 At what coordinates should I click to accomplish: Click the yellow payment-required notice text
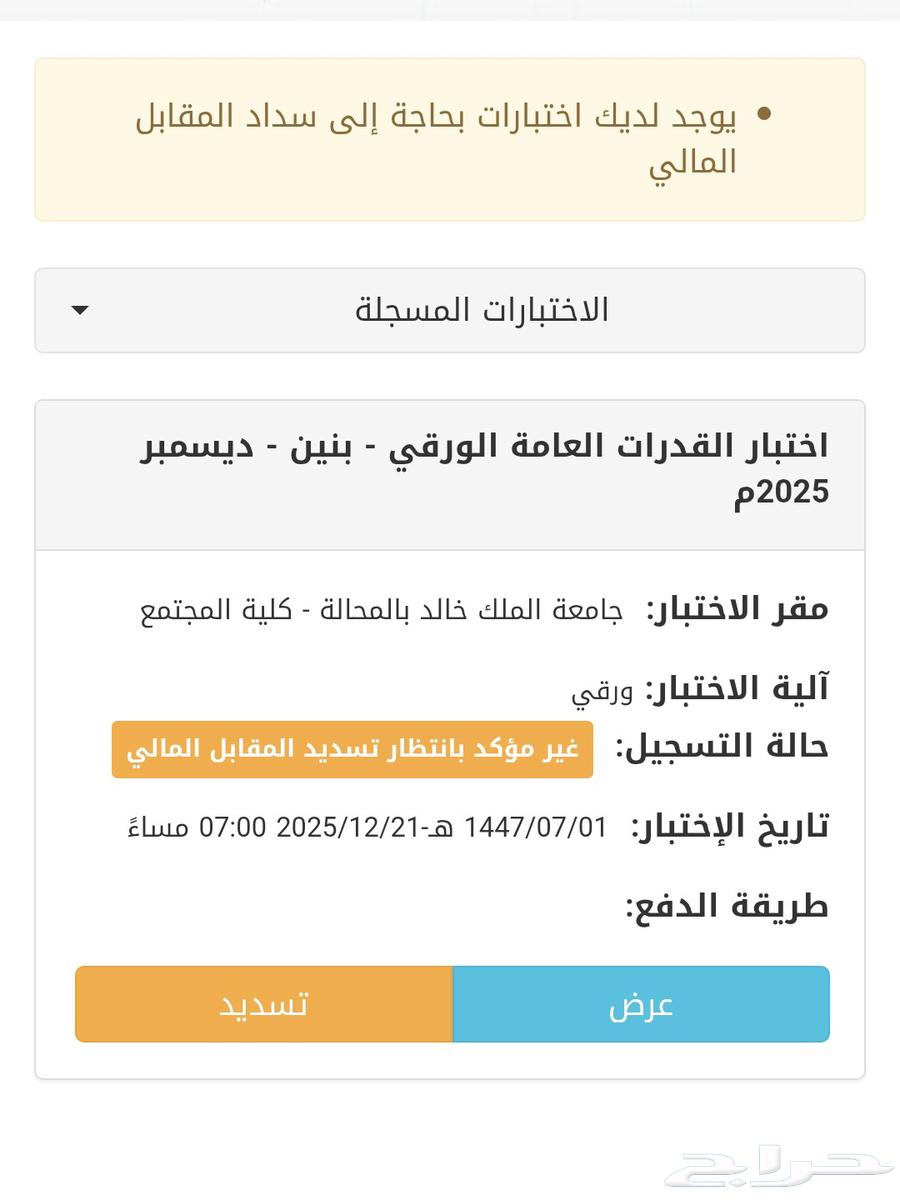point(436,139)
